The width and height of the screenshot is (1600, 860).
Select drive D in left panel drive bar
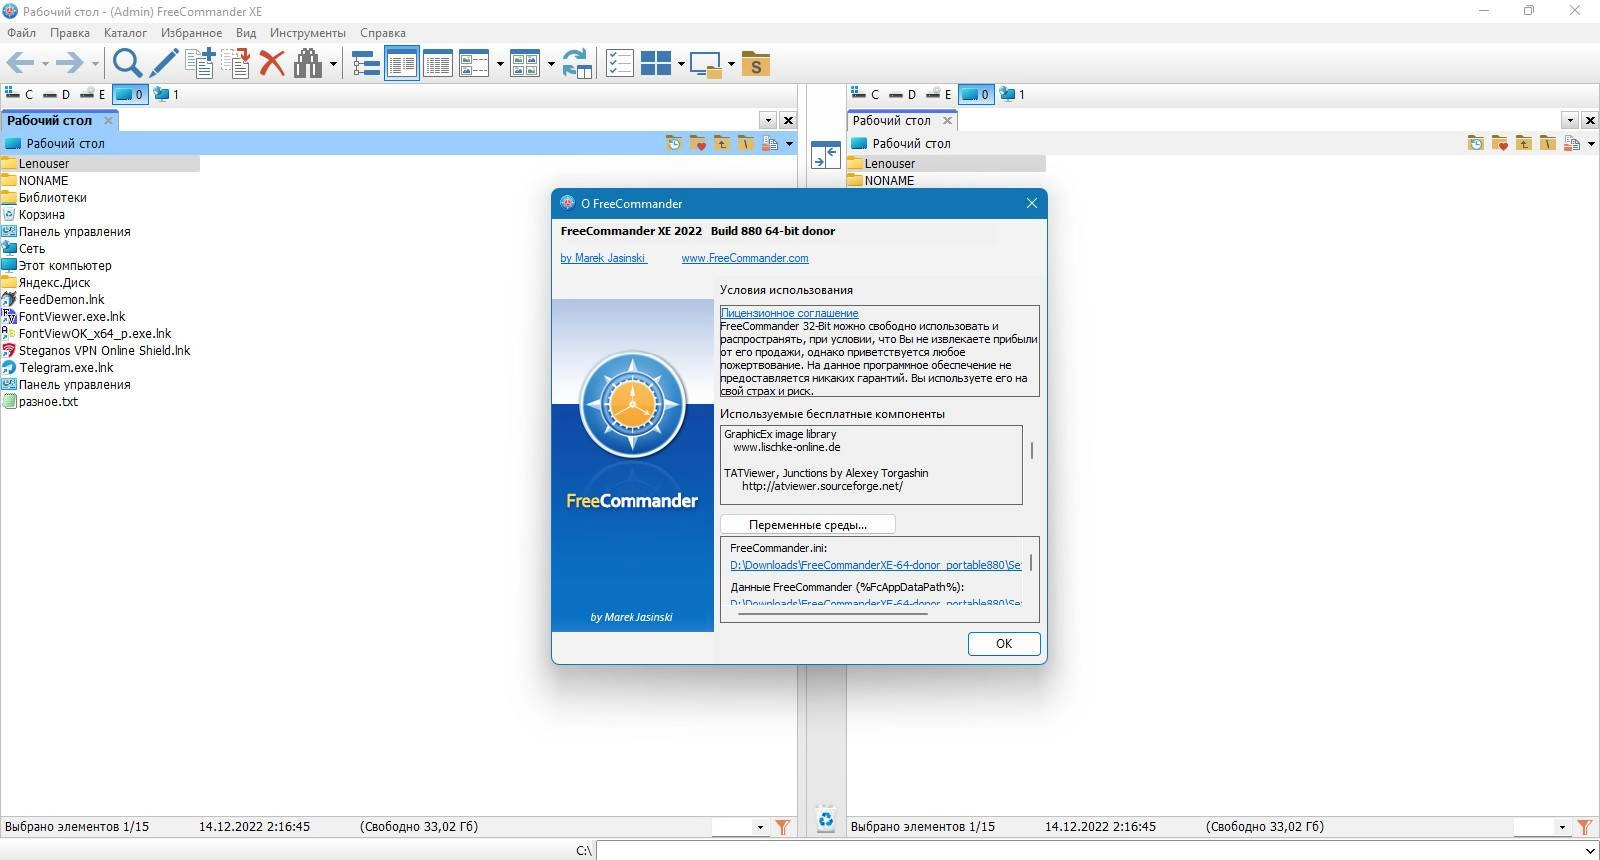tap(56, 94)
